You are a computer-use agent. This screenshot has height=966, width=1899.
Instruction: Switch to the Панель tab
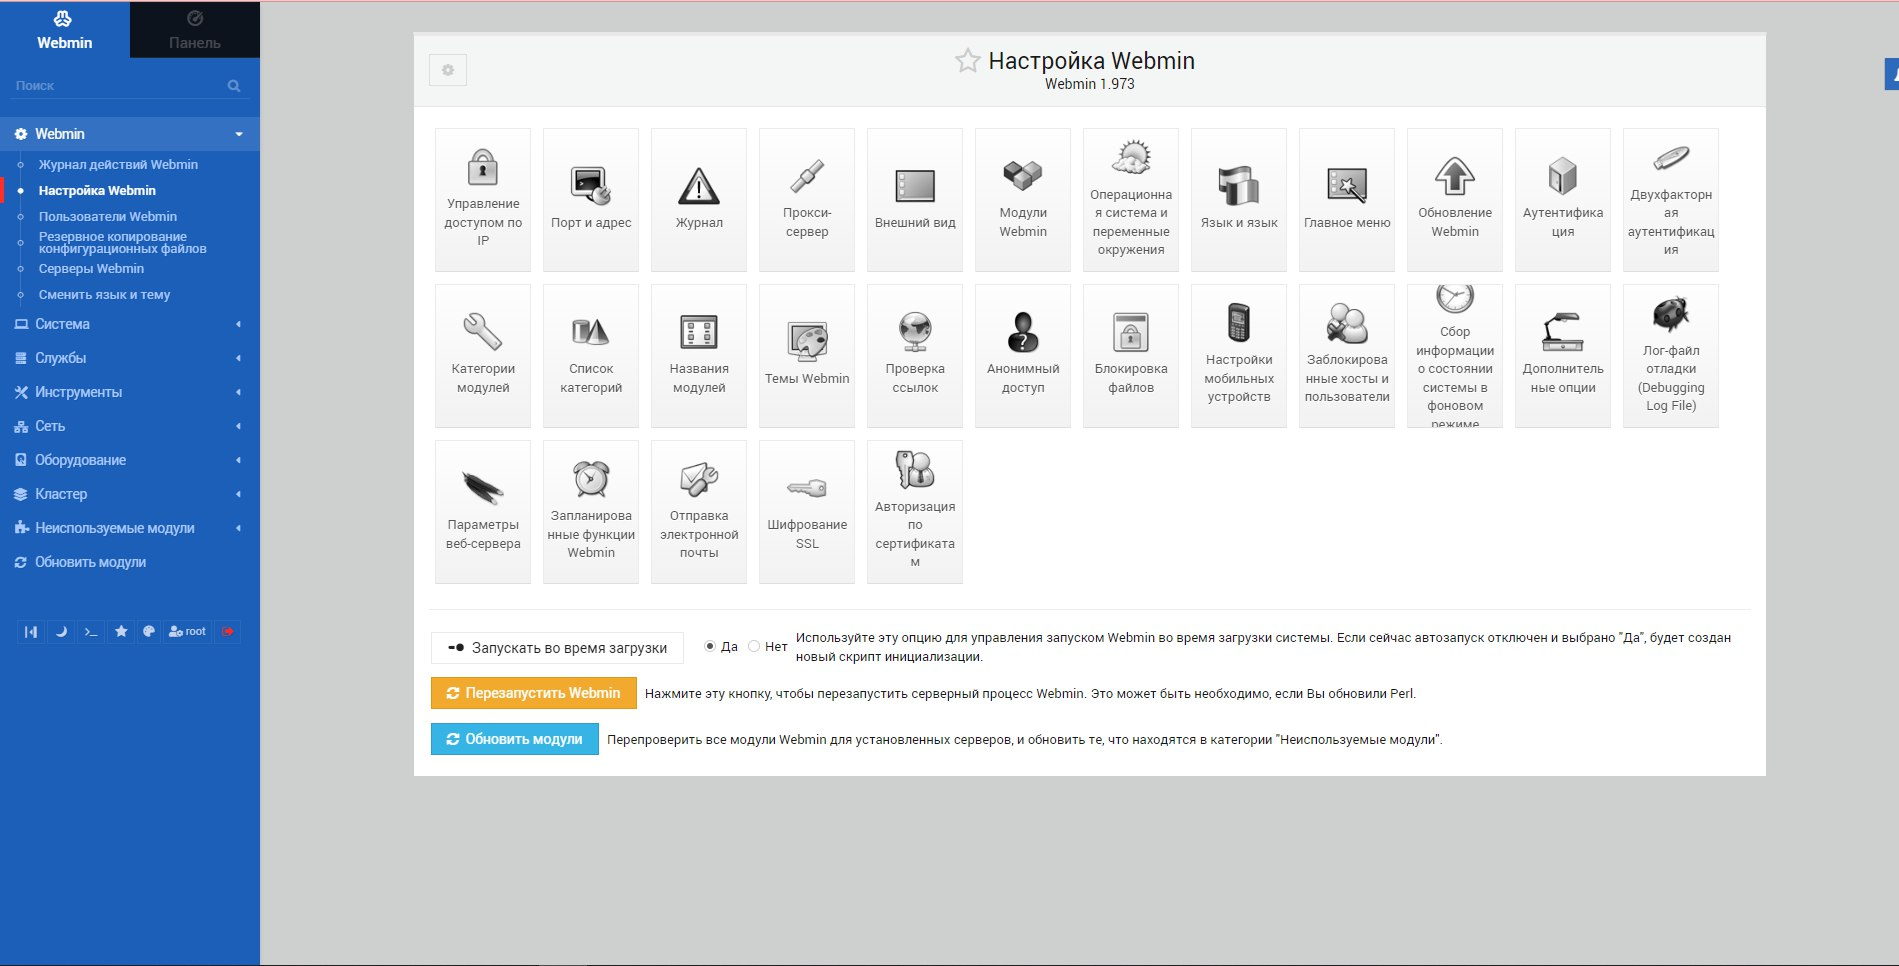tap(195, 29)
